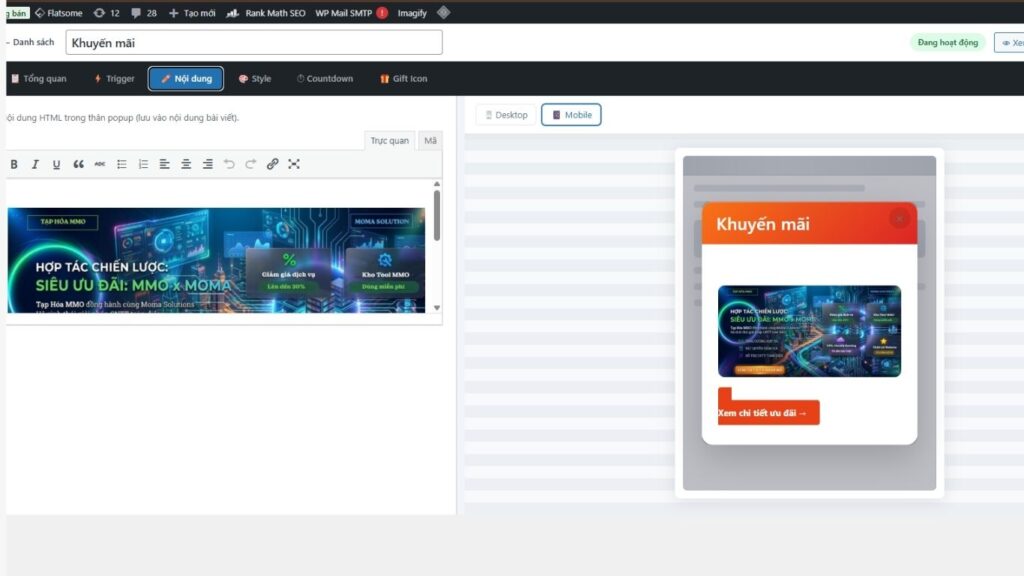Switch to Tổng quan tab

point(39,78)
